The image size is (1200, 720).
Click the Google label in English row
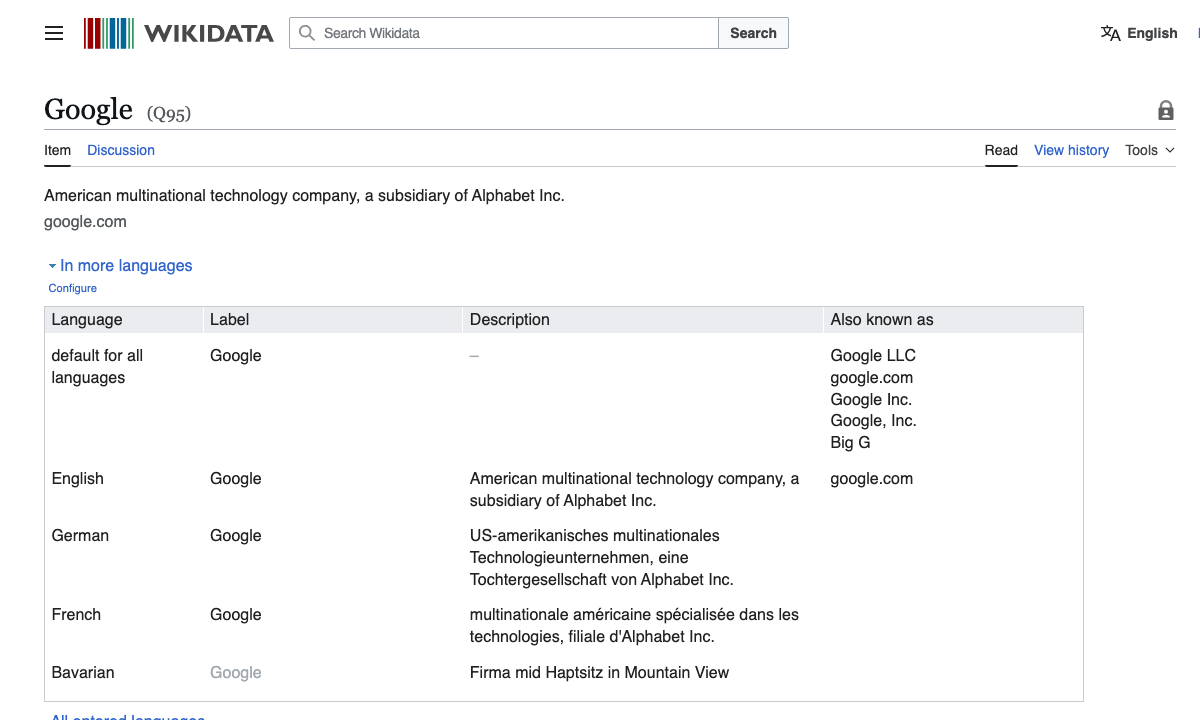coord(236,479)
